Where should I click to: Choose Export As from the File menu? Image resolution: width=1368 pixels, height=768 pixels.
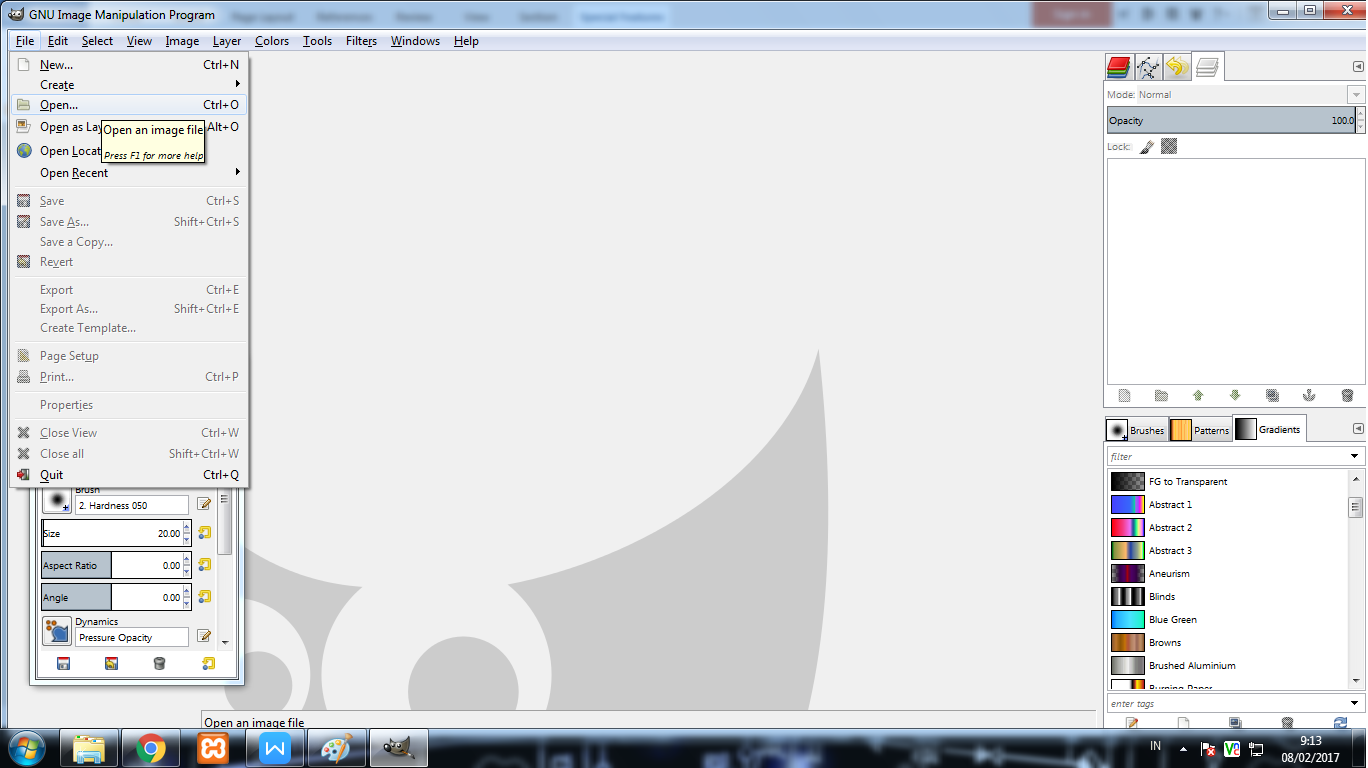point(67,308)
